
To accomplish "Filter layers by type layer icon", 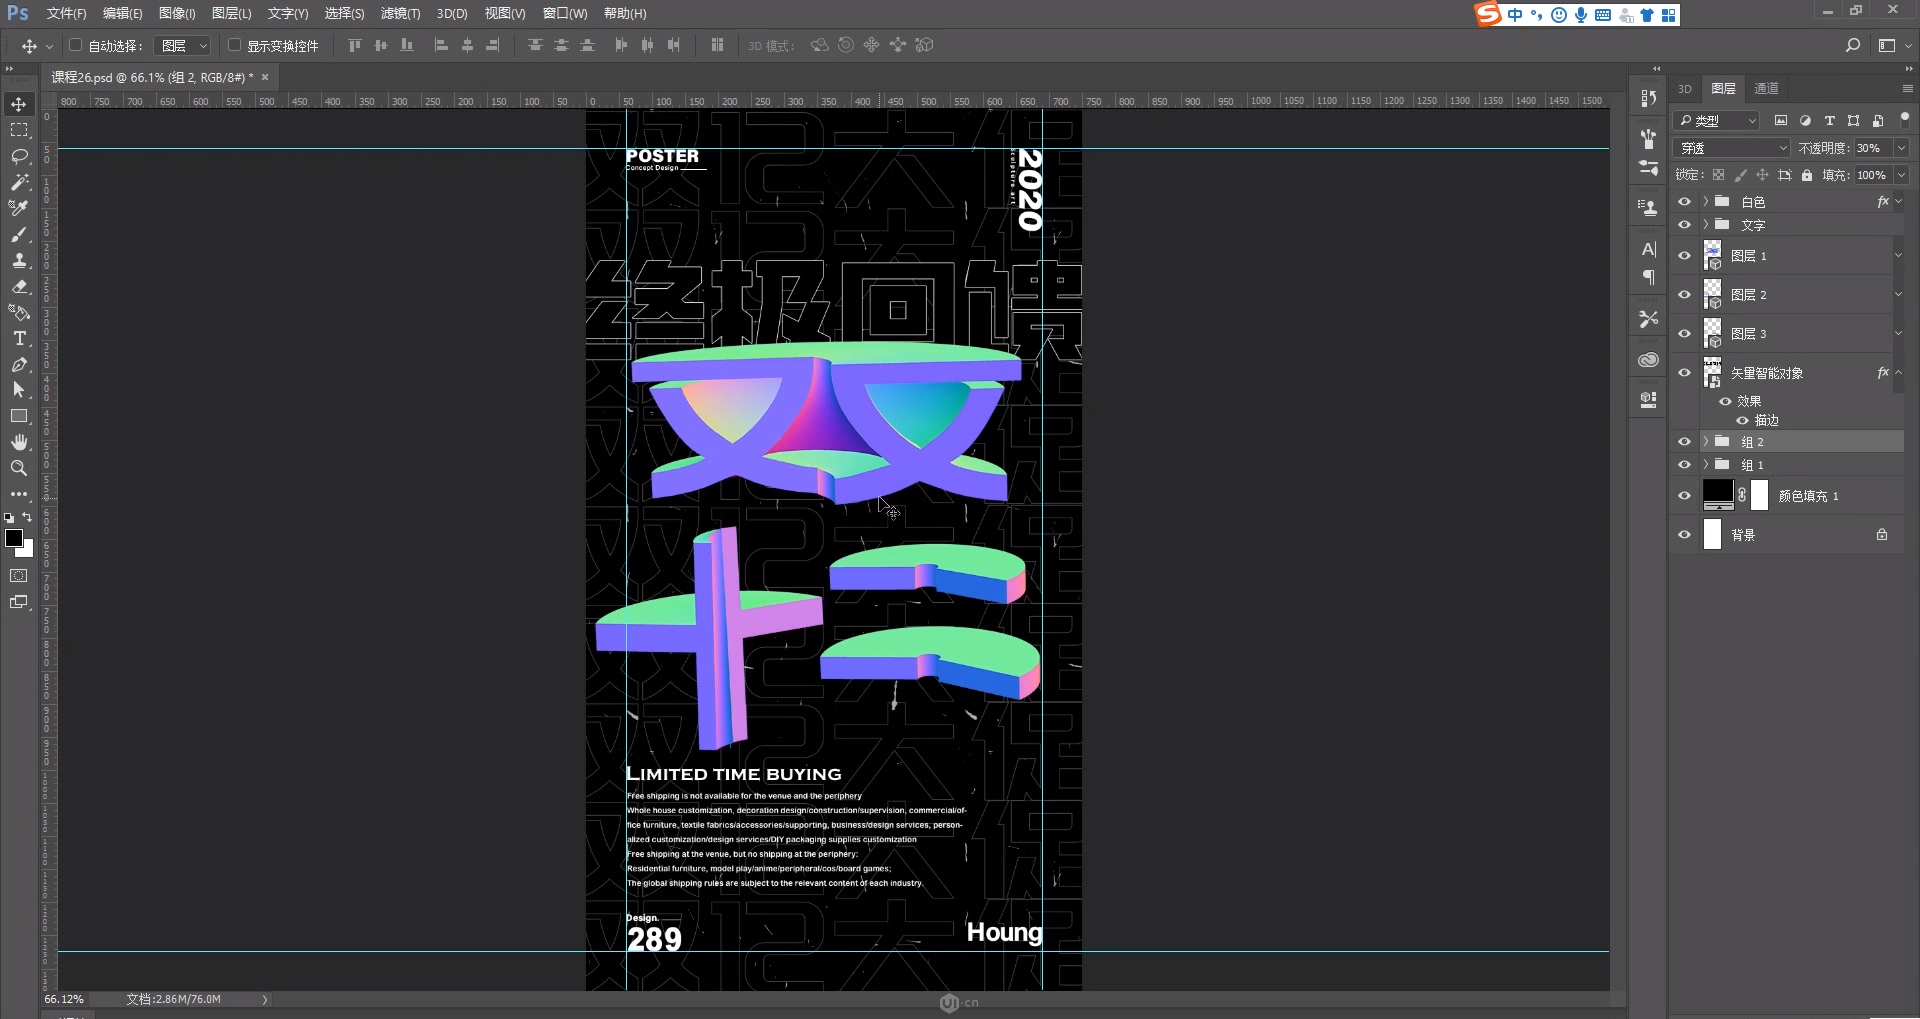I will pyautogui.click(x=1829, y=120).
